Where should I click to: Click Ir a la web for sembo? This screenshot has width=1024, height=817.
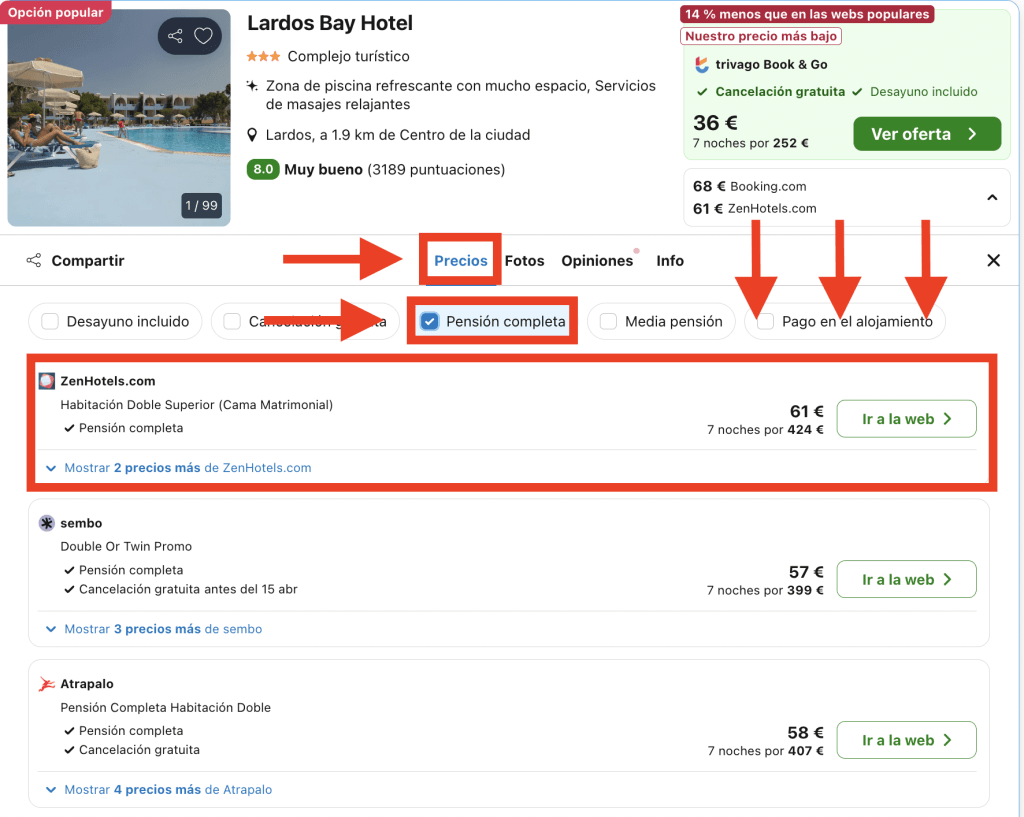[x=906, y=580]
